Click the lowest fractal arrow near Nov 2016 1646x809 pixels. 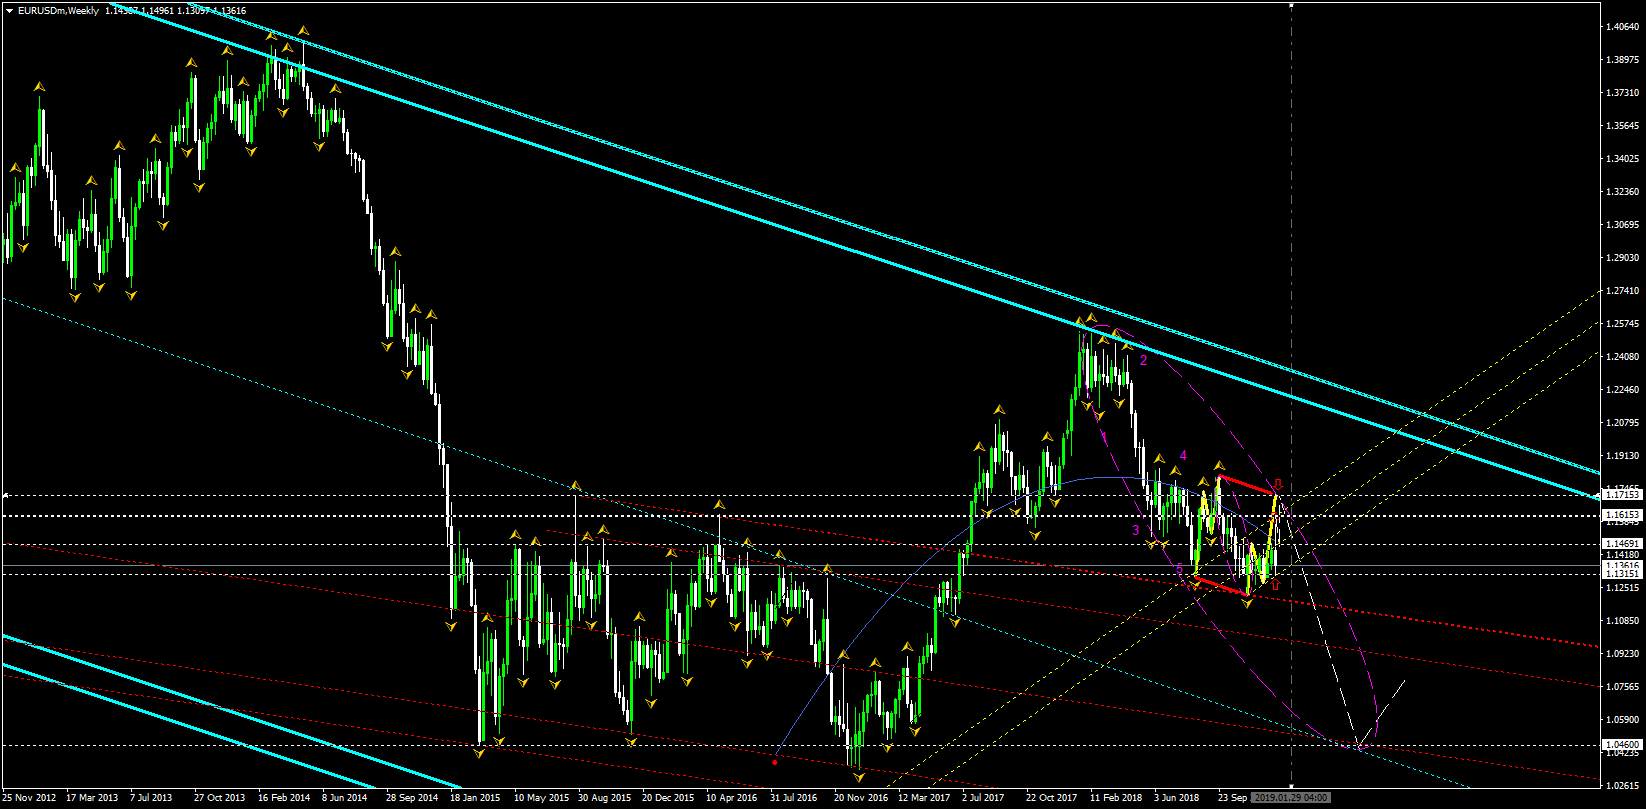tap(858, 777)
